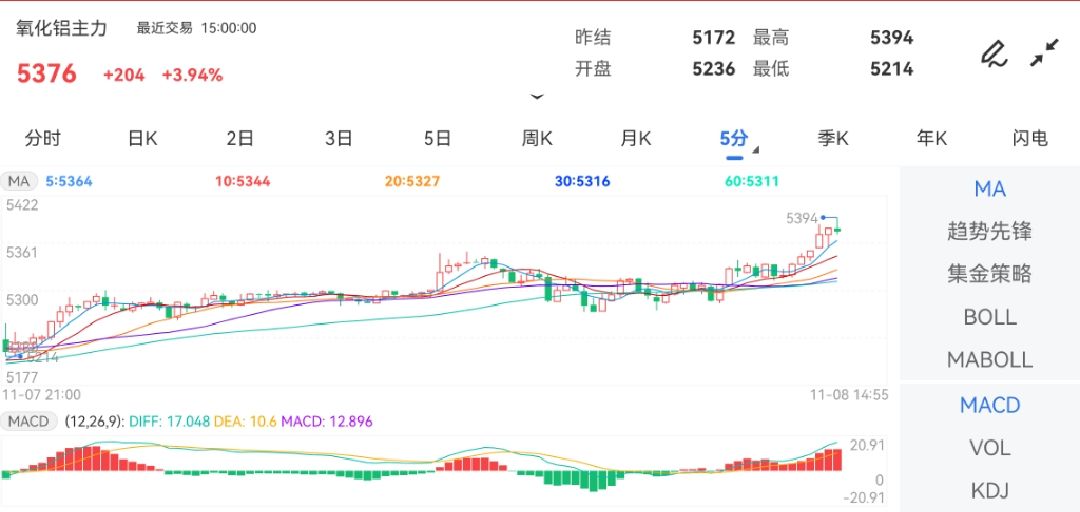The height and width of the screenshot is (512, 1080).
Task: Click the 氧化铝主力 contract name
Action: pos(62,29)
